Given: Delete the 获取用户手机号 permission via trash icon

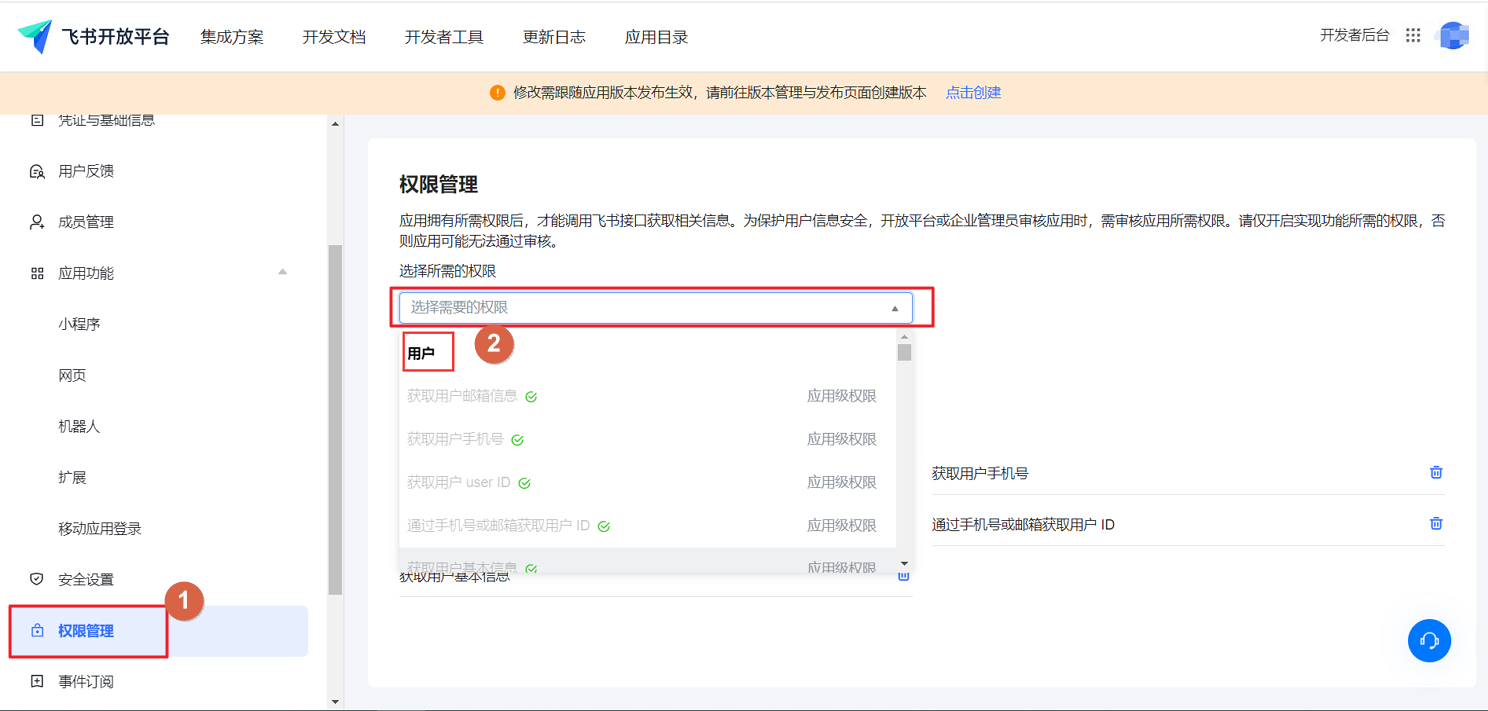Looking at the screenshot, I should tap(1436, 472).
